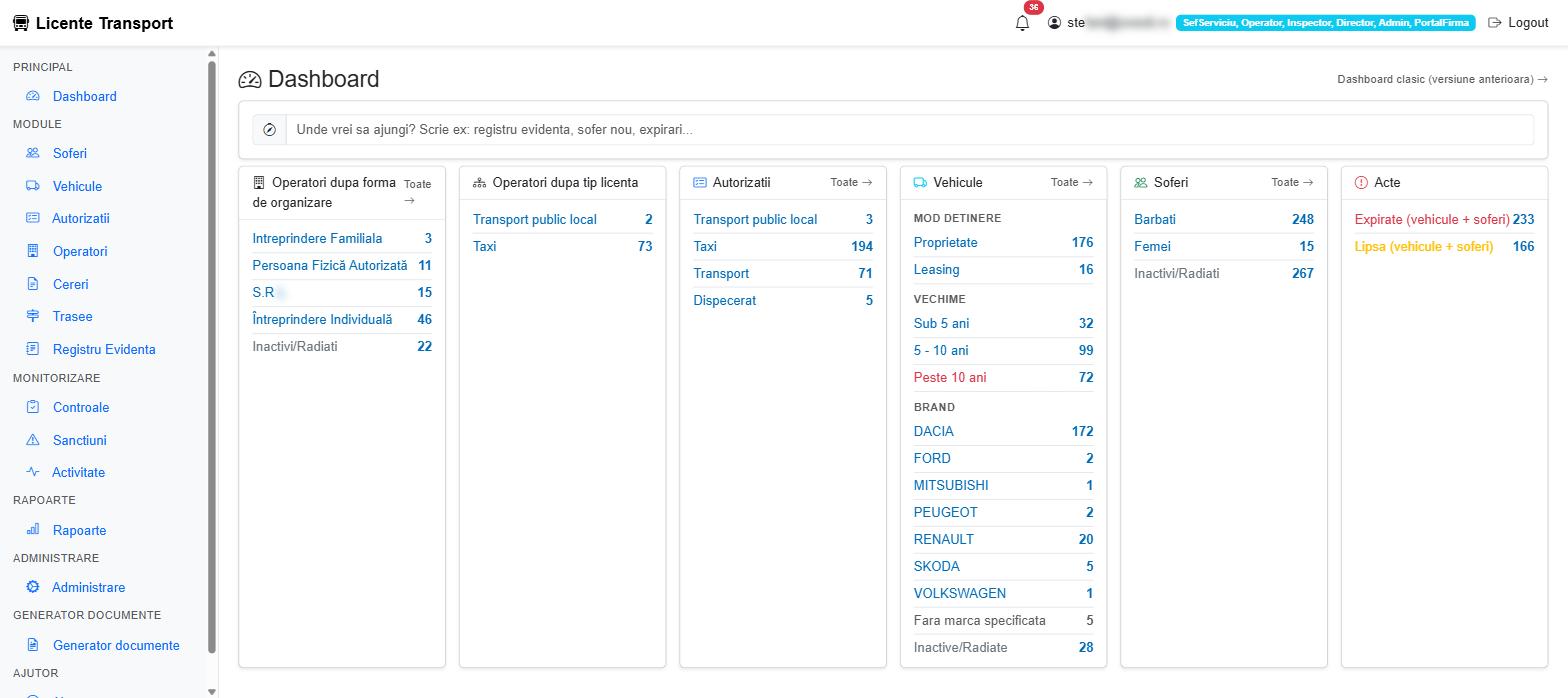Click the Soferi people icon in sidebar
The width and height of the screenshot is (1568, 698).
(33, 153)
